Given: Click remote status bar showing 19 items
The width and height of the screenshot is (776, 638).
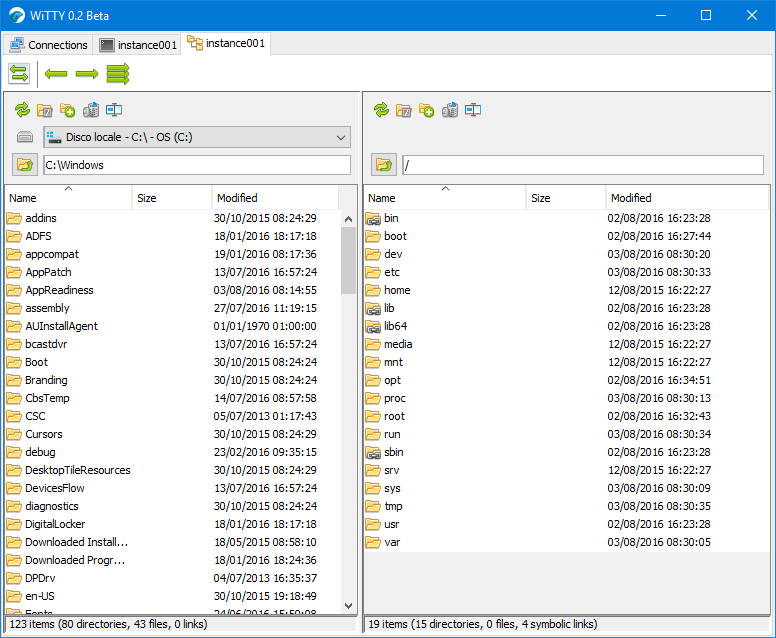Looking at the screenshot, I should 567,624.
